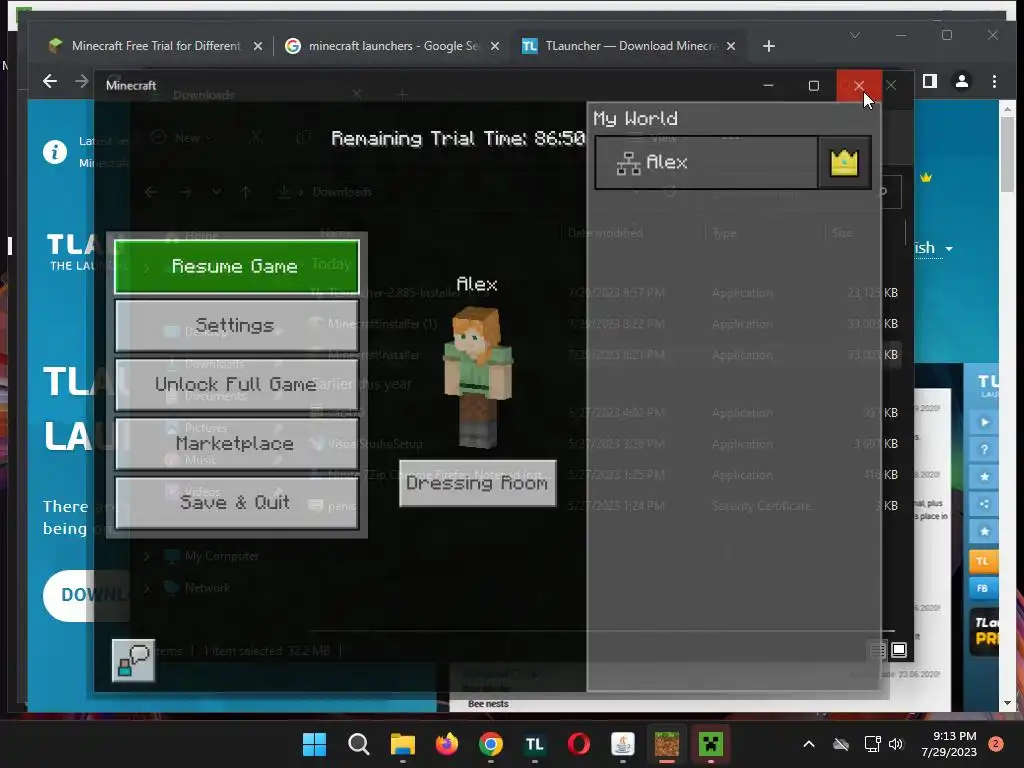Click the play icon in TLauncher sidebar
Image resolution: width=1024 pixels, height=768 pixels.
click(x=984, y=422)
